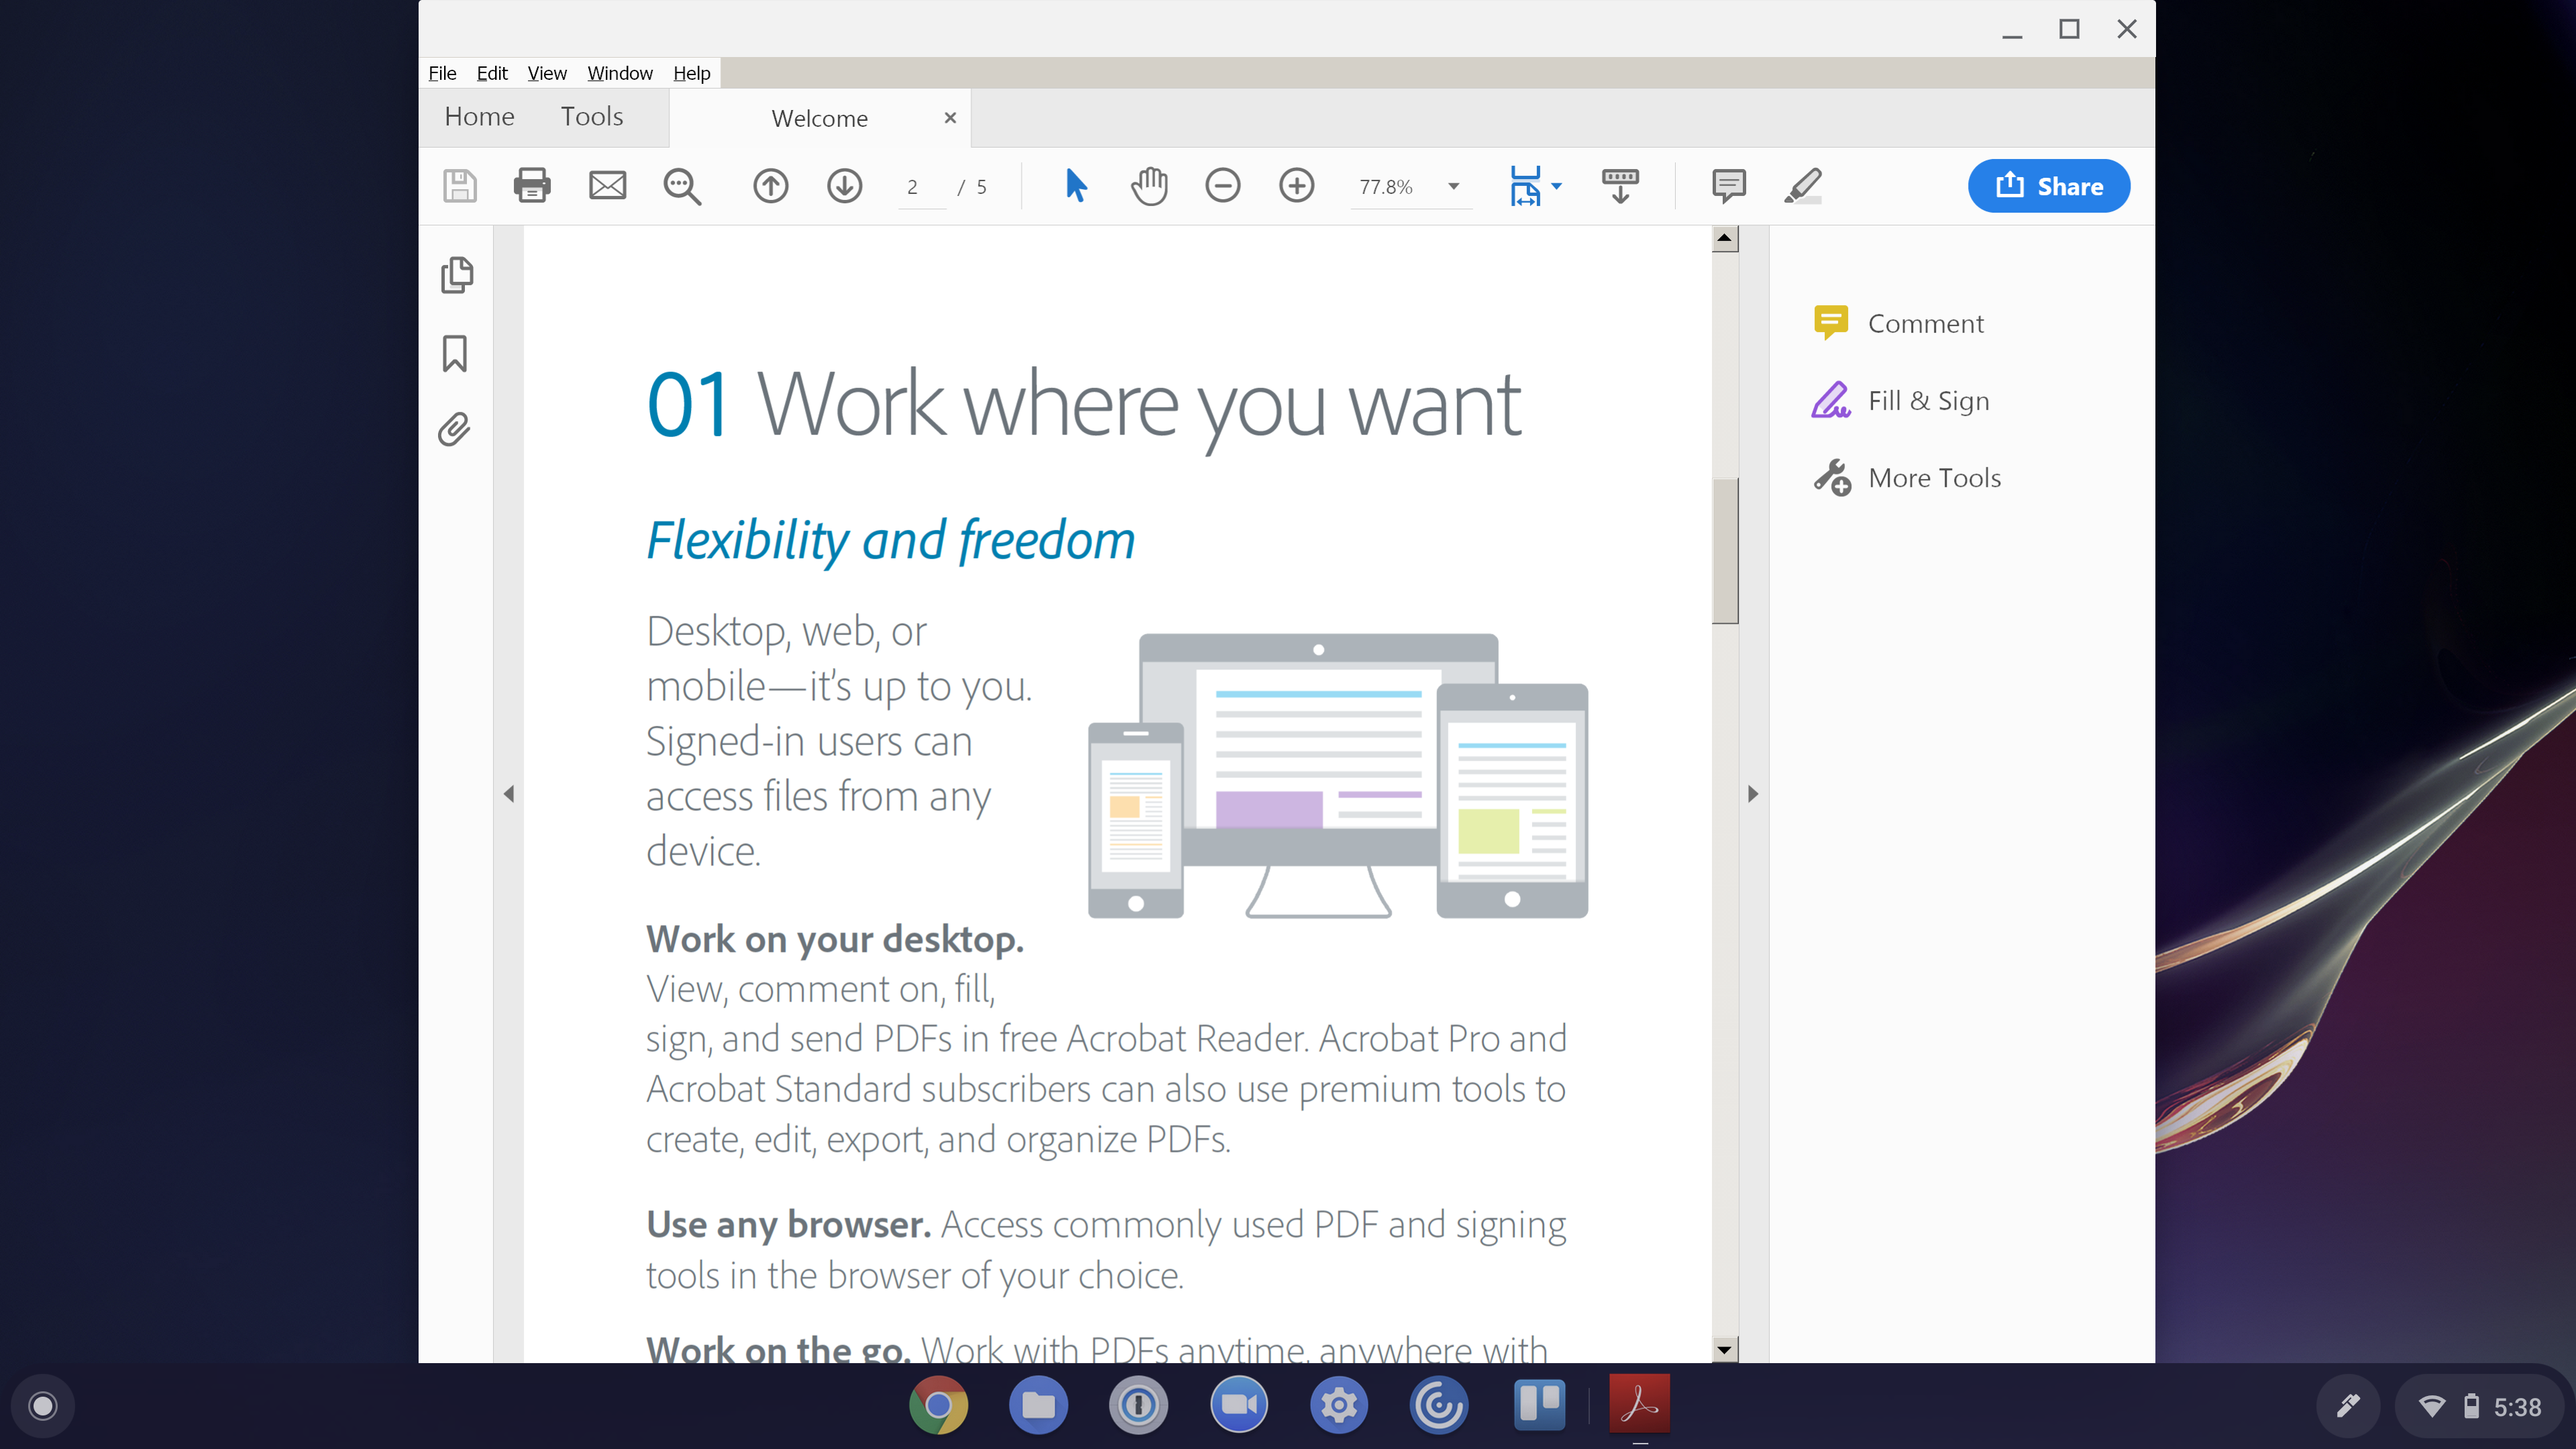Open the Help menu
The width and height of the screenshot is (2576, 1449).
[x=691, y=73]
